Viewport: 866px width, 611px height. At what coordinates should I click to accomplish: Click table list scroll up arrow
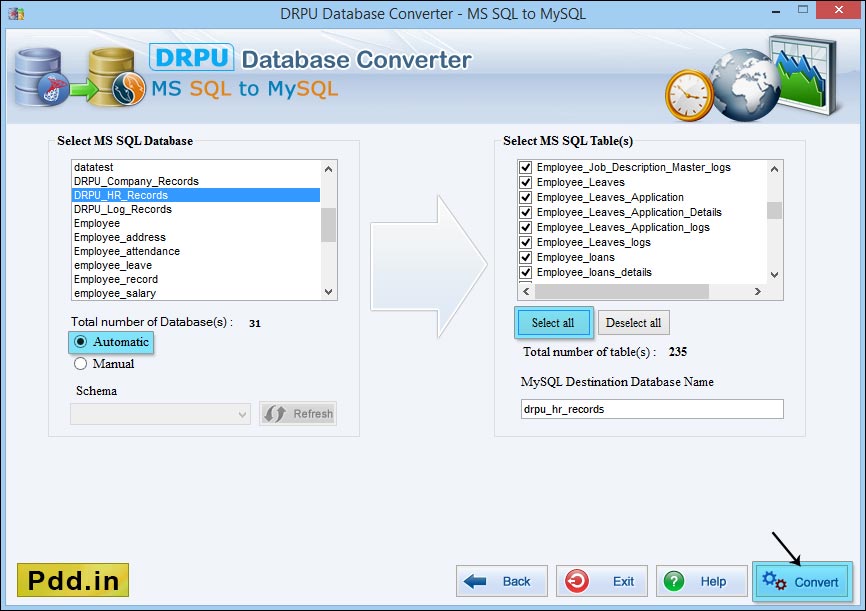tap(774, 168)
